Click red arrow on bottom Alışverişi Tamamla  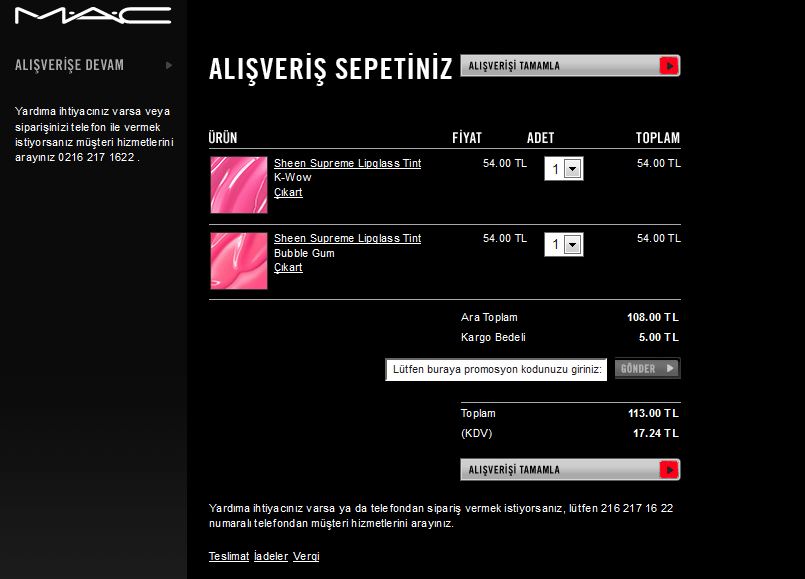point(669,470)
